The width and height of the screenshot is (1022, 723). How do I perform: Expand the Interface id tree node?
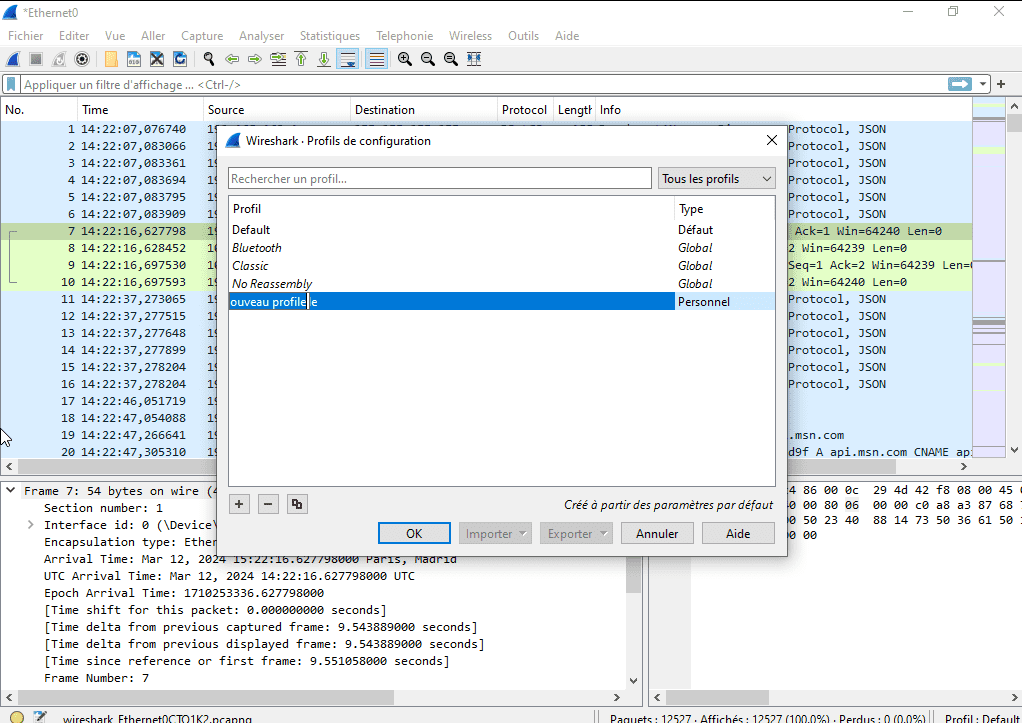click(31, 525)
